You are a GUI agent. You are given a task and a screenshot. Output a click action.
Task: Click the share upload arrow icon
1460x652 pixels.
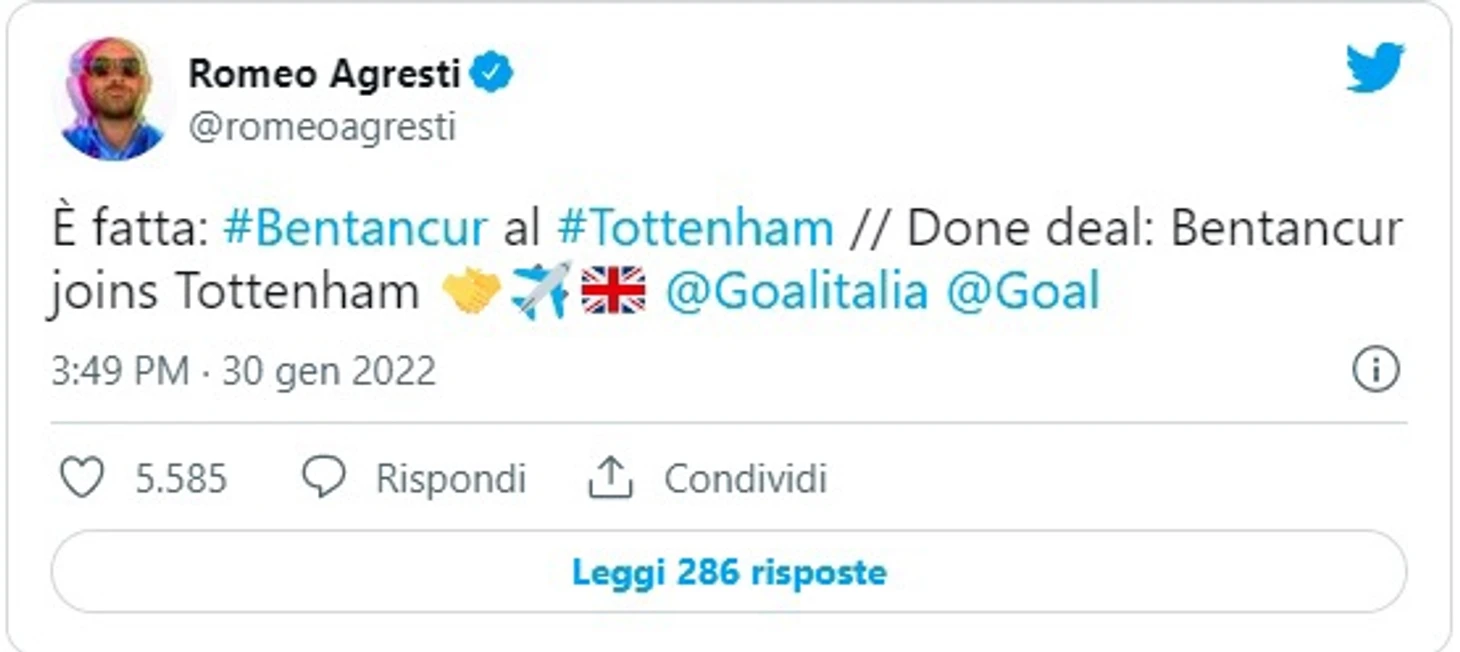point(610,478)
